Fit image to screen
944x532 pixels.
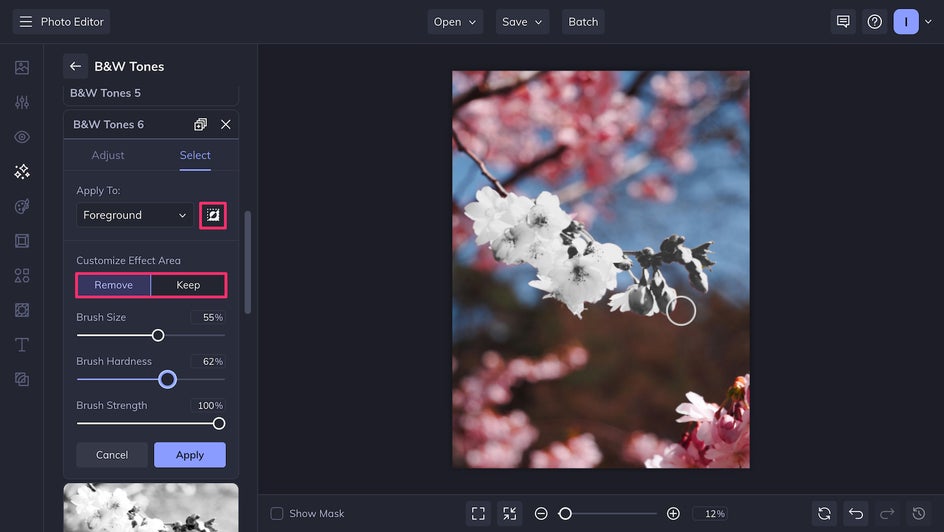click(478, 513)
